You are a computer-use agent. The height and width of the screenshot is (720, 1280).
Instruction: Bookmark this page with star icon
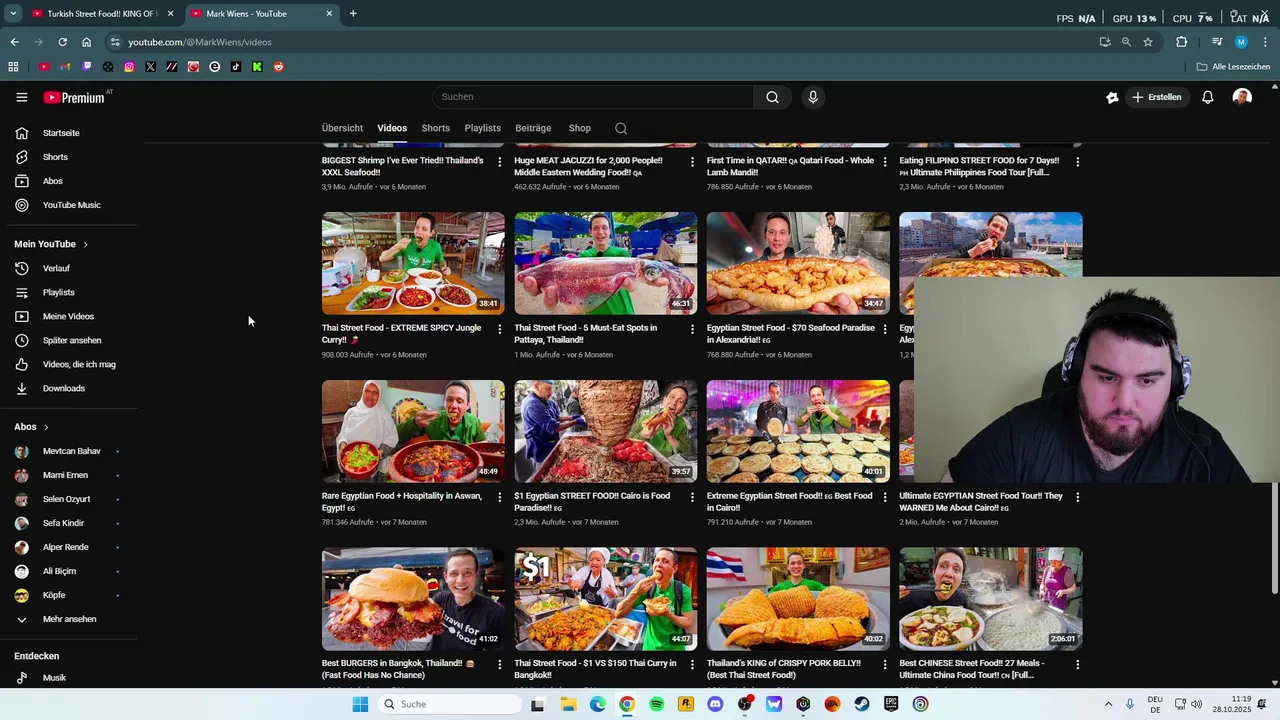(x=1148, y=42)
